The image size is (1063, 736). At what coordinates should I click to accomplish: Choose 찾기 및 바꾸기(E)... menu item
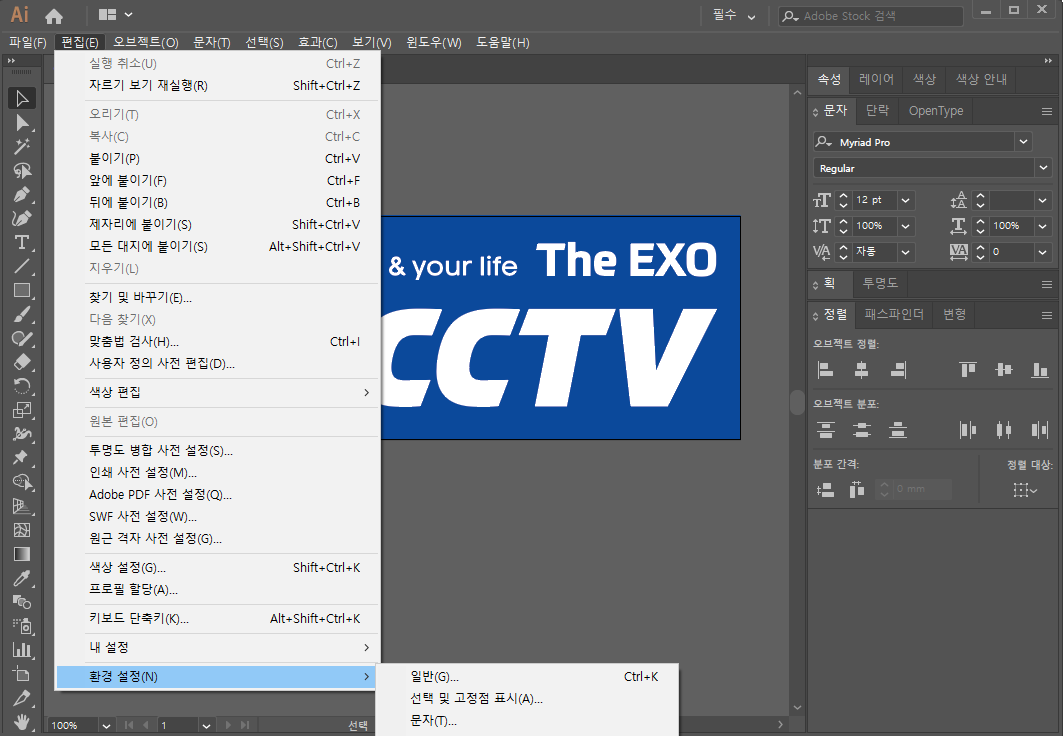[x=217, y=298]
